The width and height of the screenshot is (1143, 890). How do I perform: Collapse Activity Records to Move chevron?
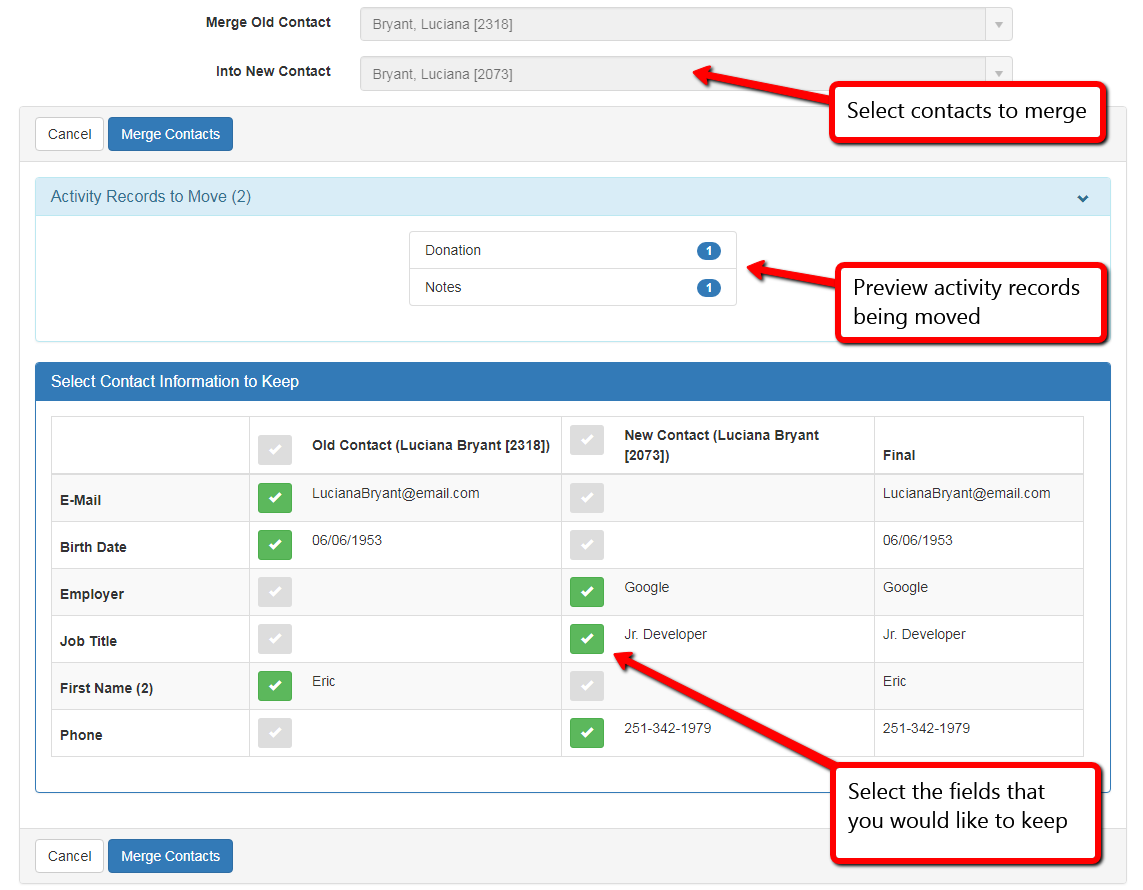click(x=1082, y=198)
